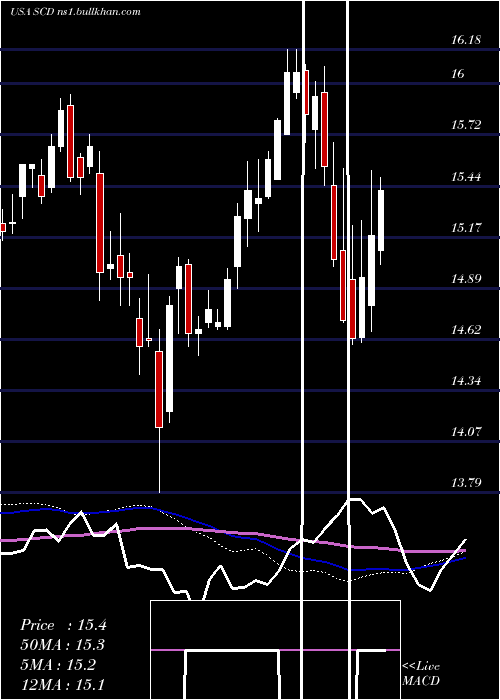Click the '12MA : 15.1' readout

(62, 684)
